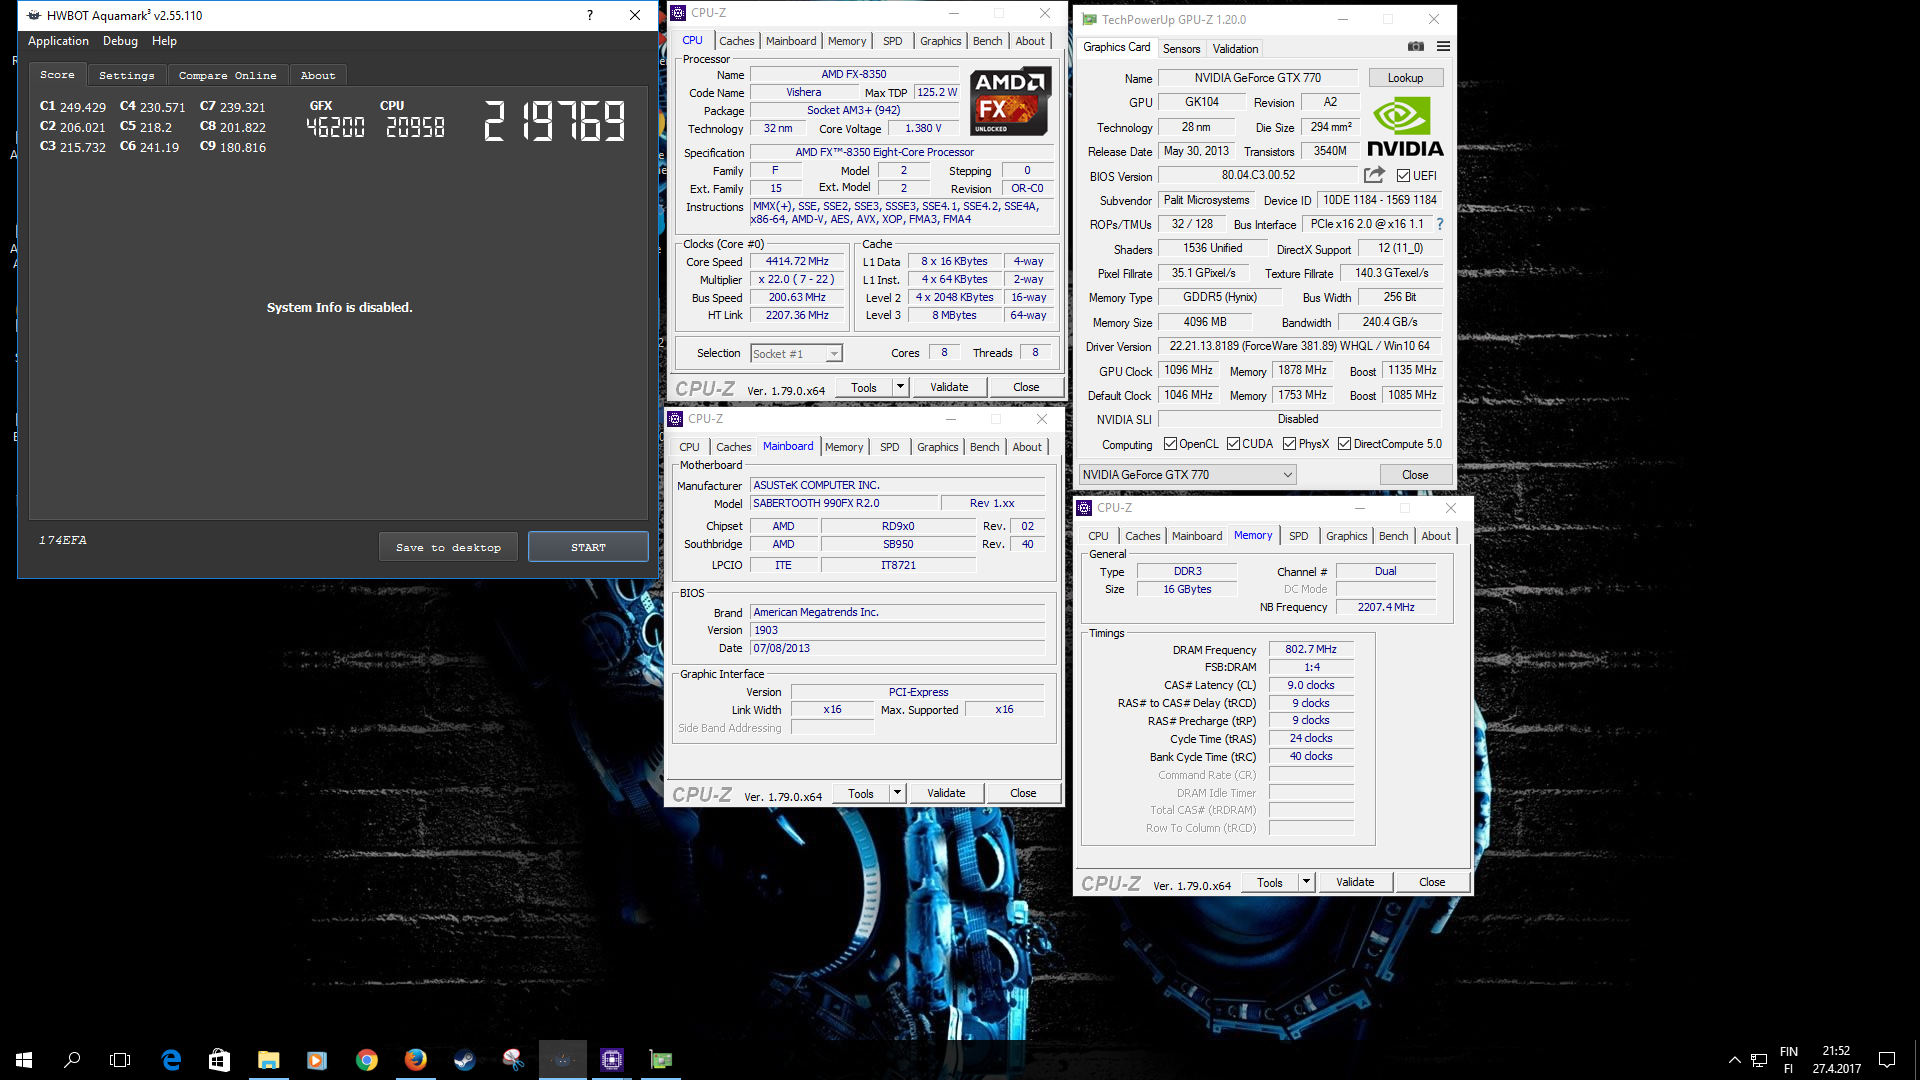Click GPU Name field NVIDIA GeForce GTX 770
1920x1080 pixels.
click(1257, 78)
